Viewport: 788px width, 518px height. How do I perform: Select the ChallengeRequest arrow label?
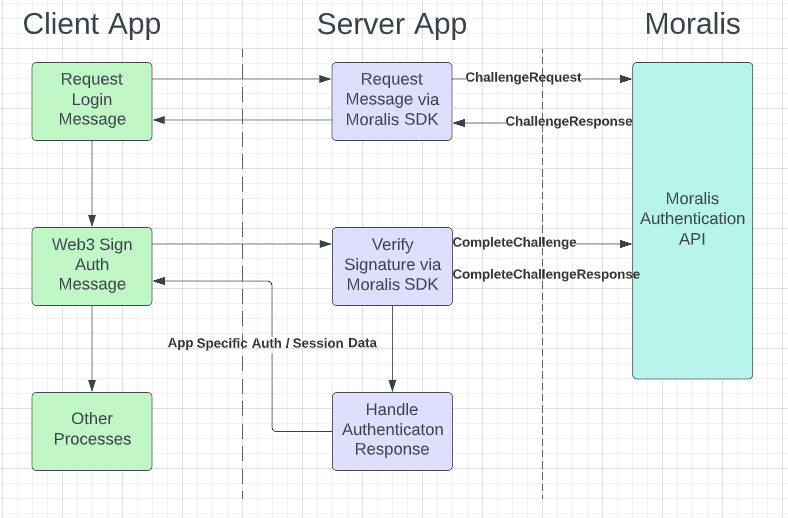(x=523, y=77)
